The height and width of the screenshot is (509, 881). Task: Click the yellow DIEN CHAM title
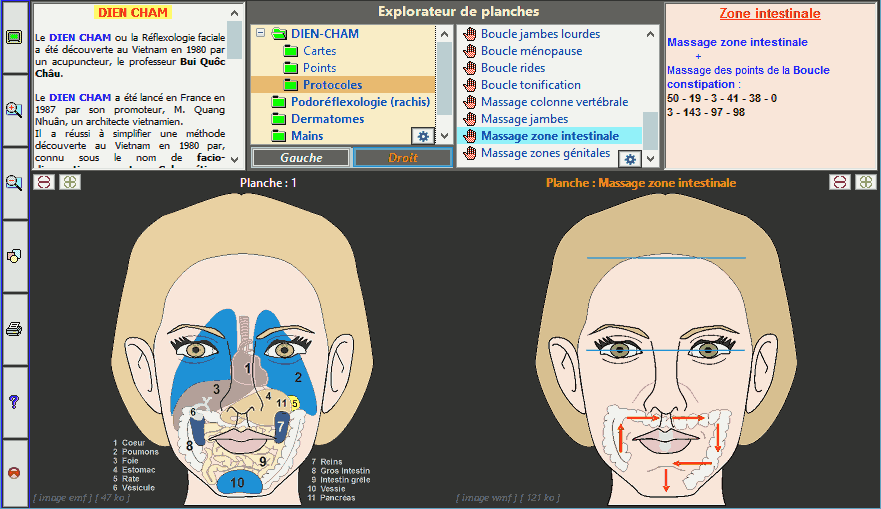pos(133,12)
